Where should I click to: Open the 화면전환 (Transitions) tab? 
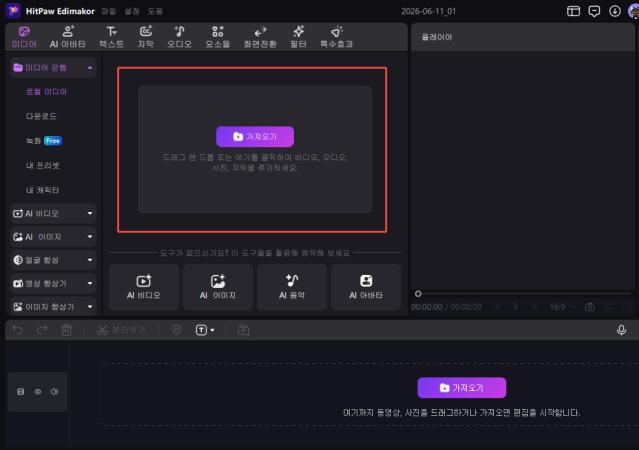click(x=260, y=37)
